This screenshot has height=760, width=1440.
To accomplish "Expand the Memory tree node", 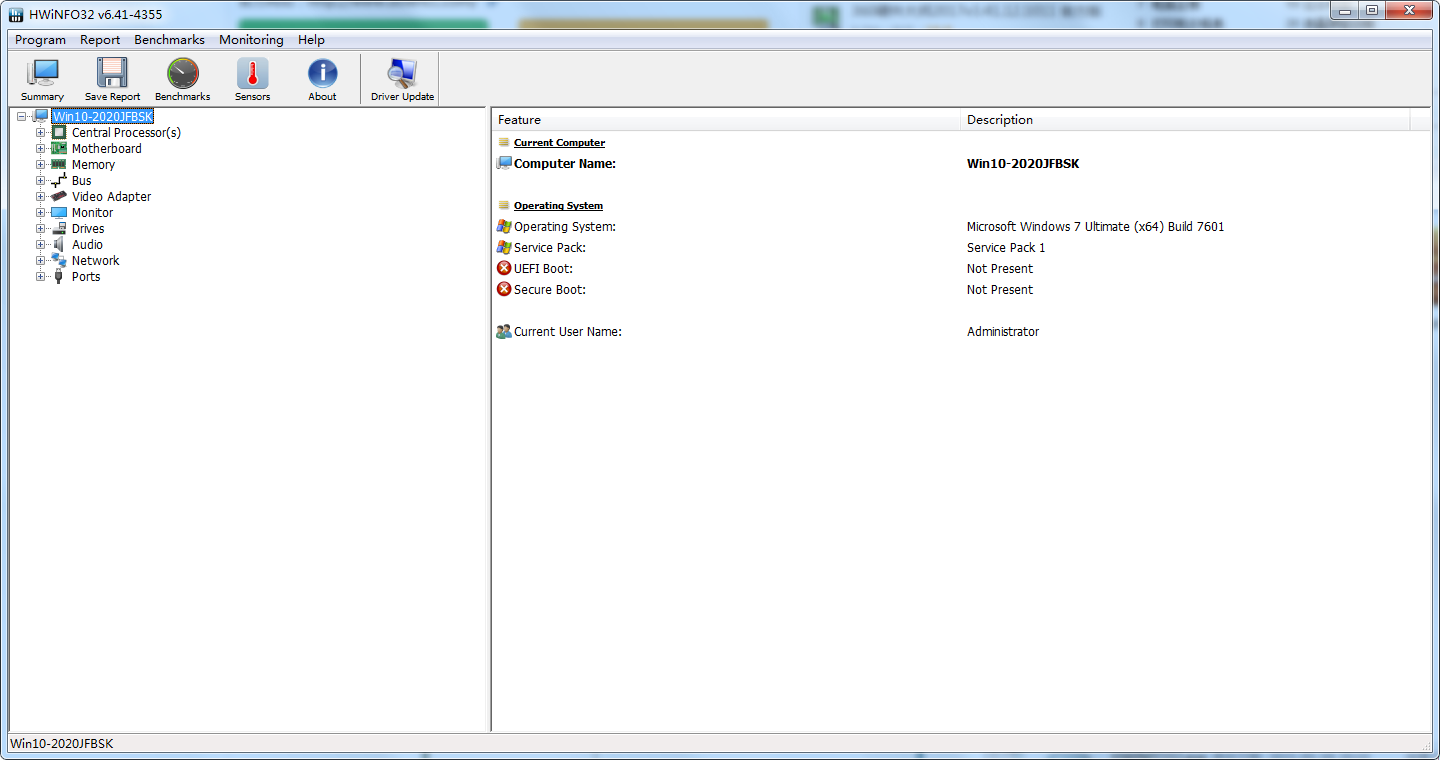I will click(x=41, y=164).
